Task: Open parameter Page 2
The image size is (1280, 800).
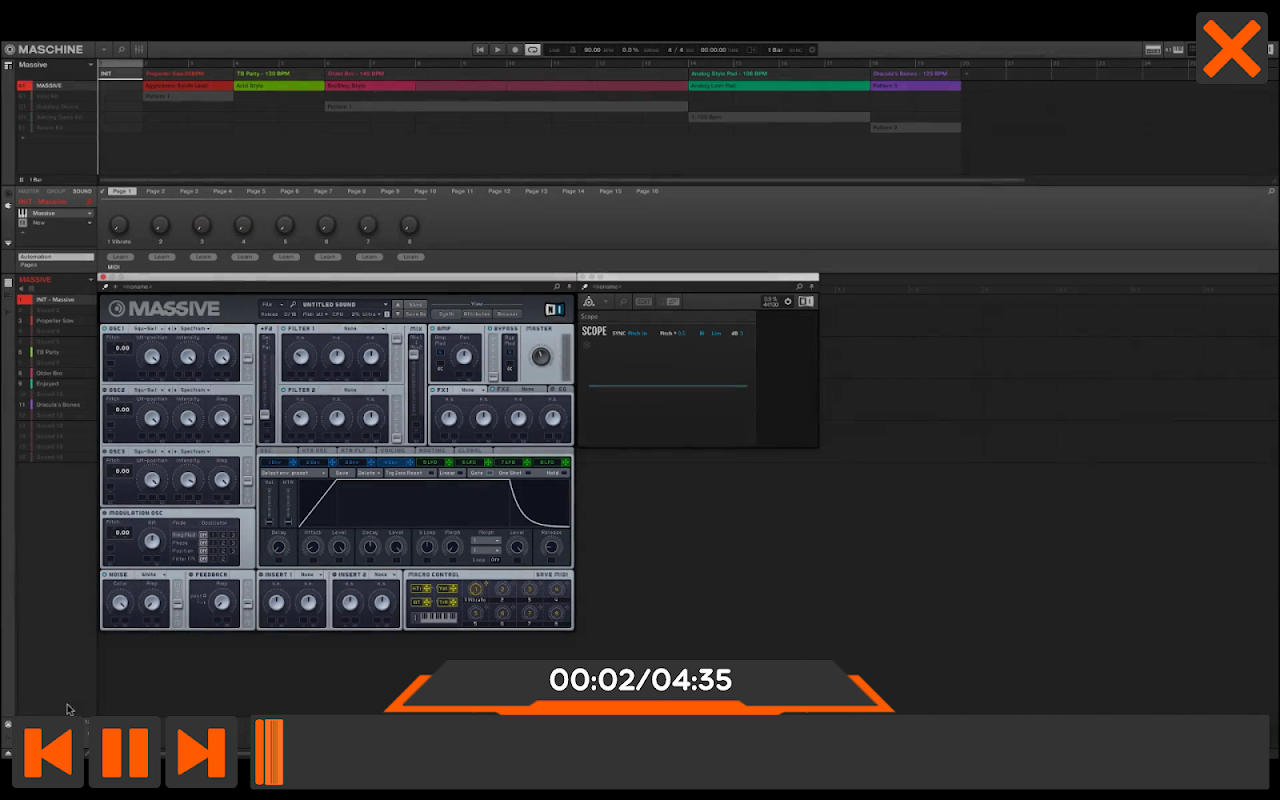Action: click(156, 191)
